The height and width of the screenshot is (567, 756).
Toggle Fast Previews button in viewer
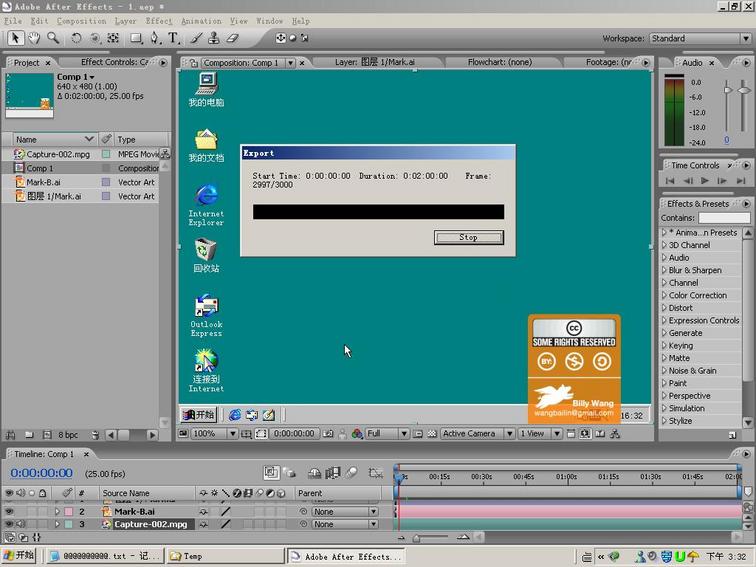click(585, 434)
